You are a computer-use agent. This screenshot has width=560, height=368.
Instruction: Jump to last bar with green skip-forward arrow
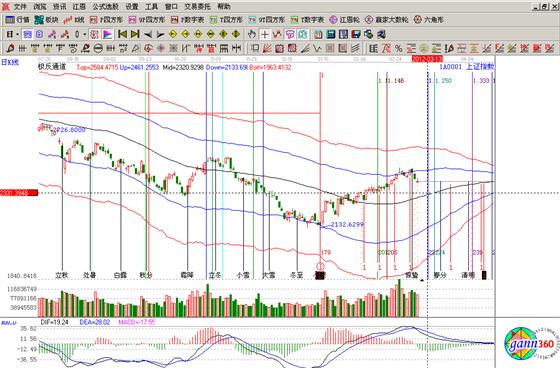(135, 34)
